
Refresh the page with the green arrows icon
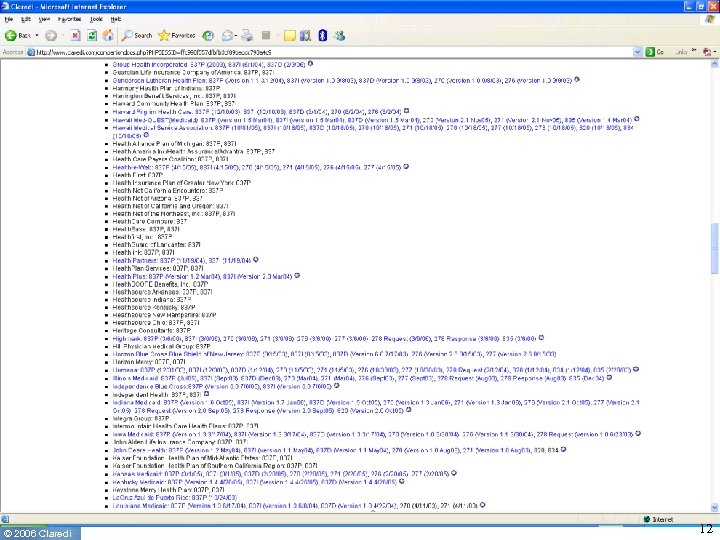[x=92, y=35]
